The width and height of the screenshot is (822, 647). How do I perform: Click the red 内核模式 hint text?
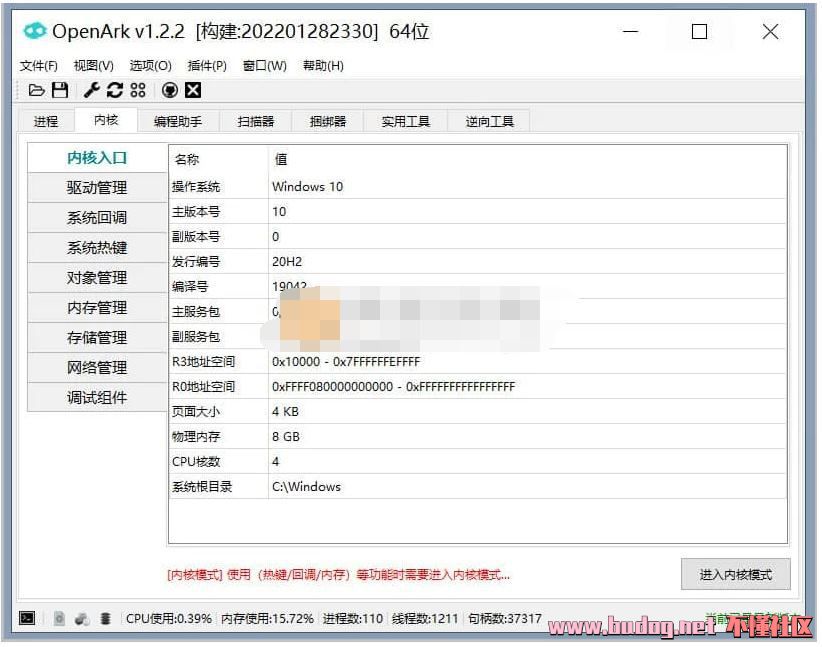339,575
